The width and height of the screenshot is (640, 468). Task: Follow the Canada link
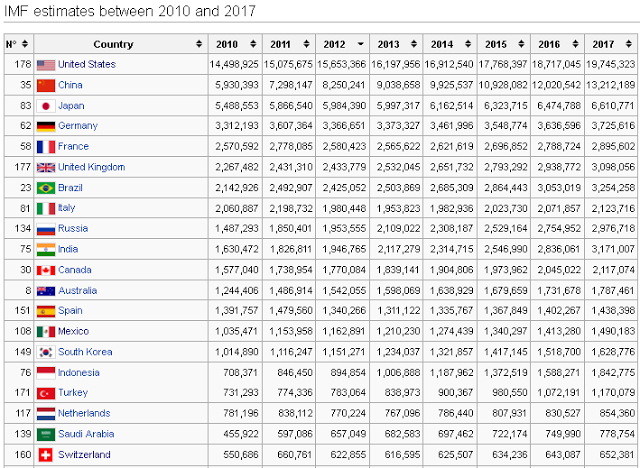[74, 270]
